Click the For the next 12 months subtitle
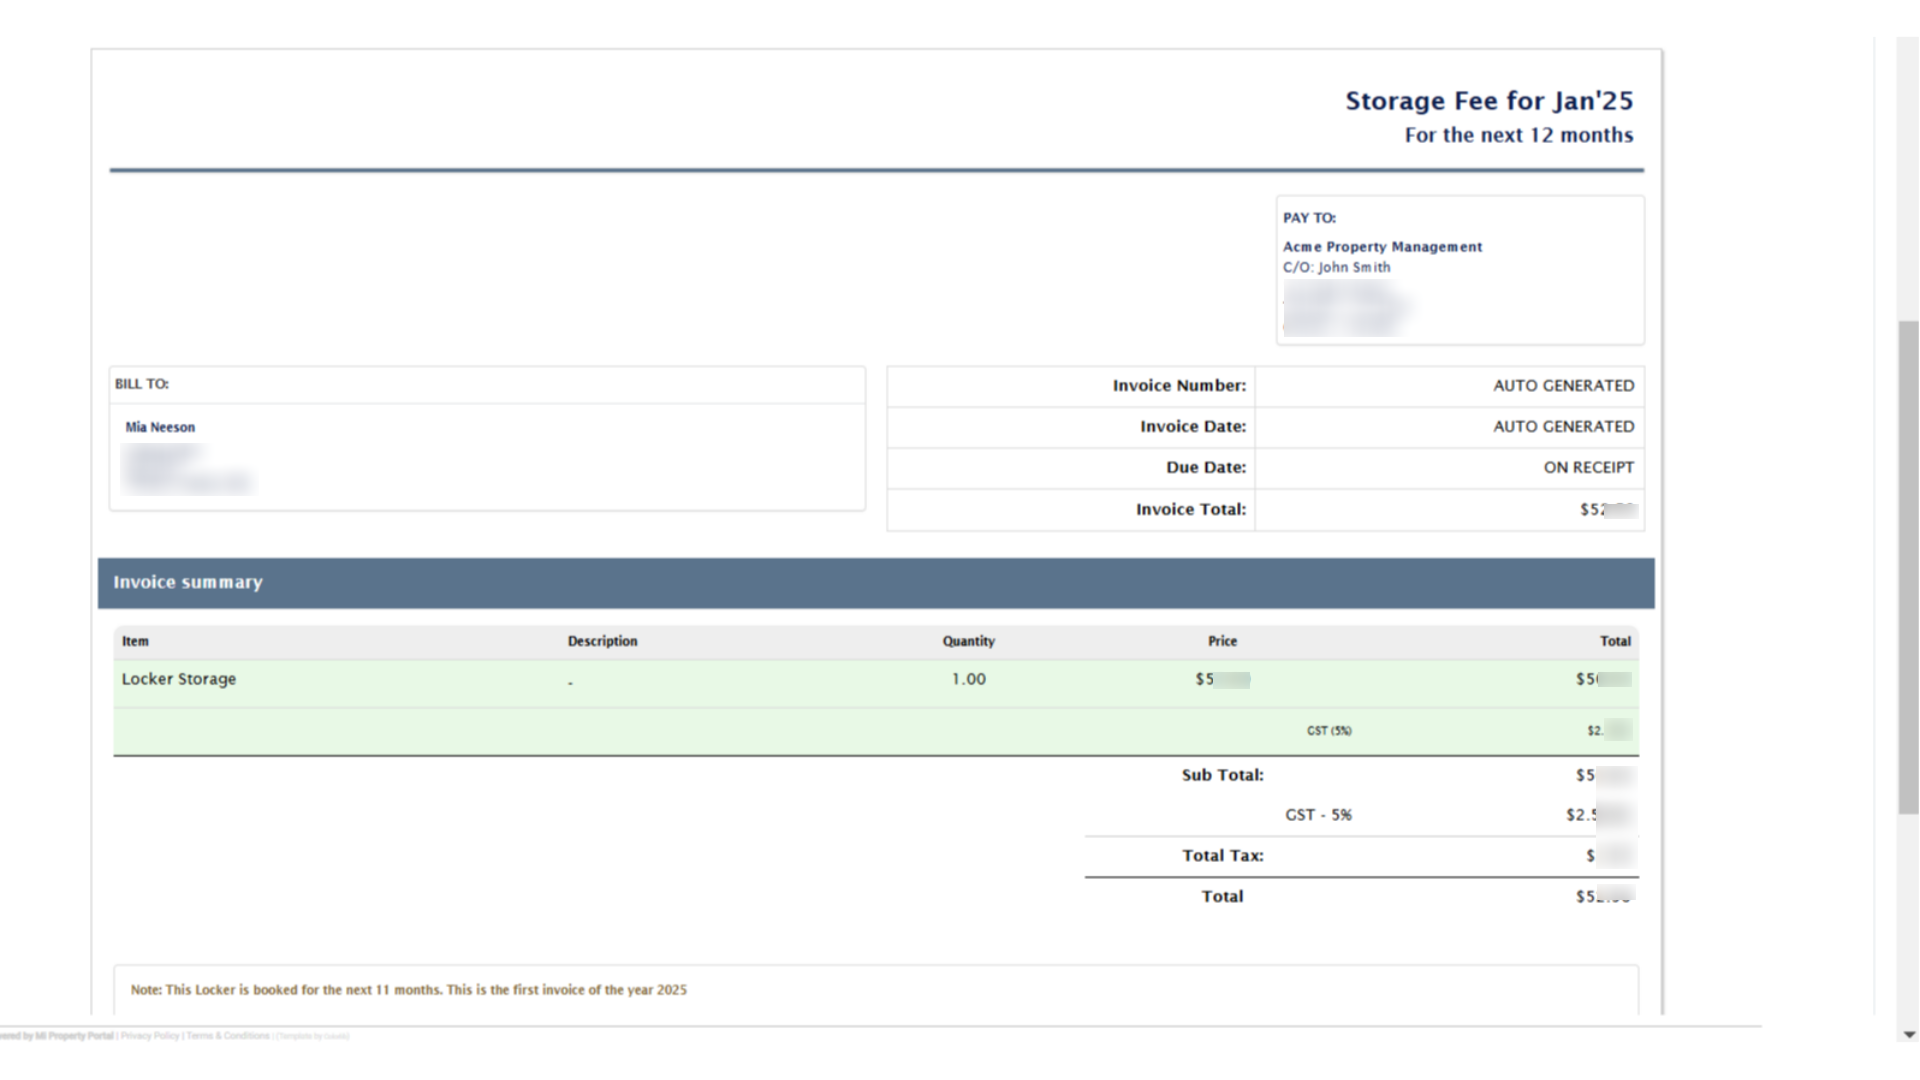Viewport: 1920px width, 1080px height. tap(1518, 136)
